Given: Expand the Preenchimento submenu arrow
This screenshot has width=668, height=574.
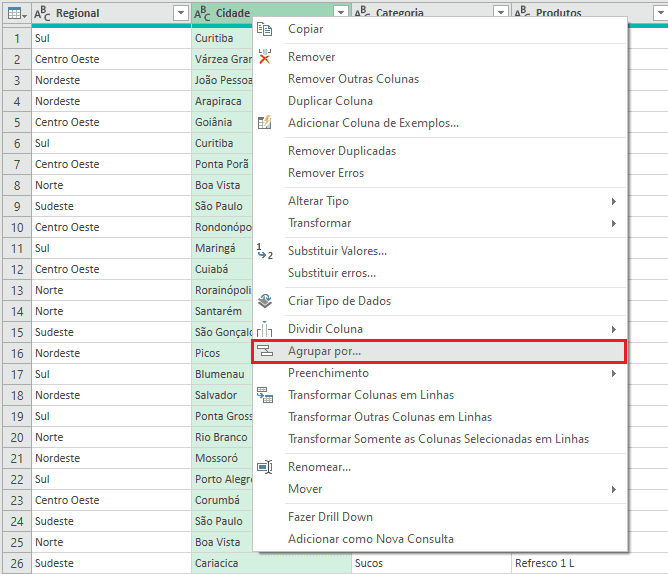Looking at the screenshot, I should (614, 373).
